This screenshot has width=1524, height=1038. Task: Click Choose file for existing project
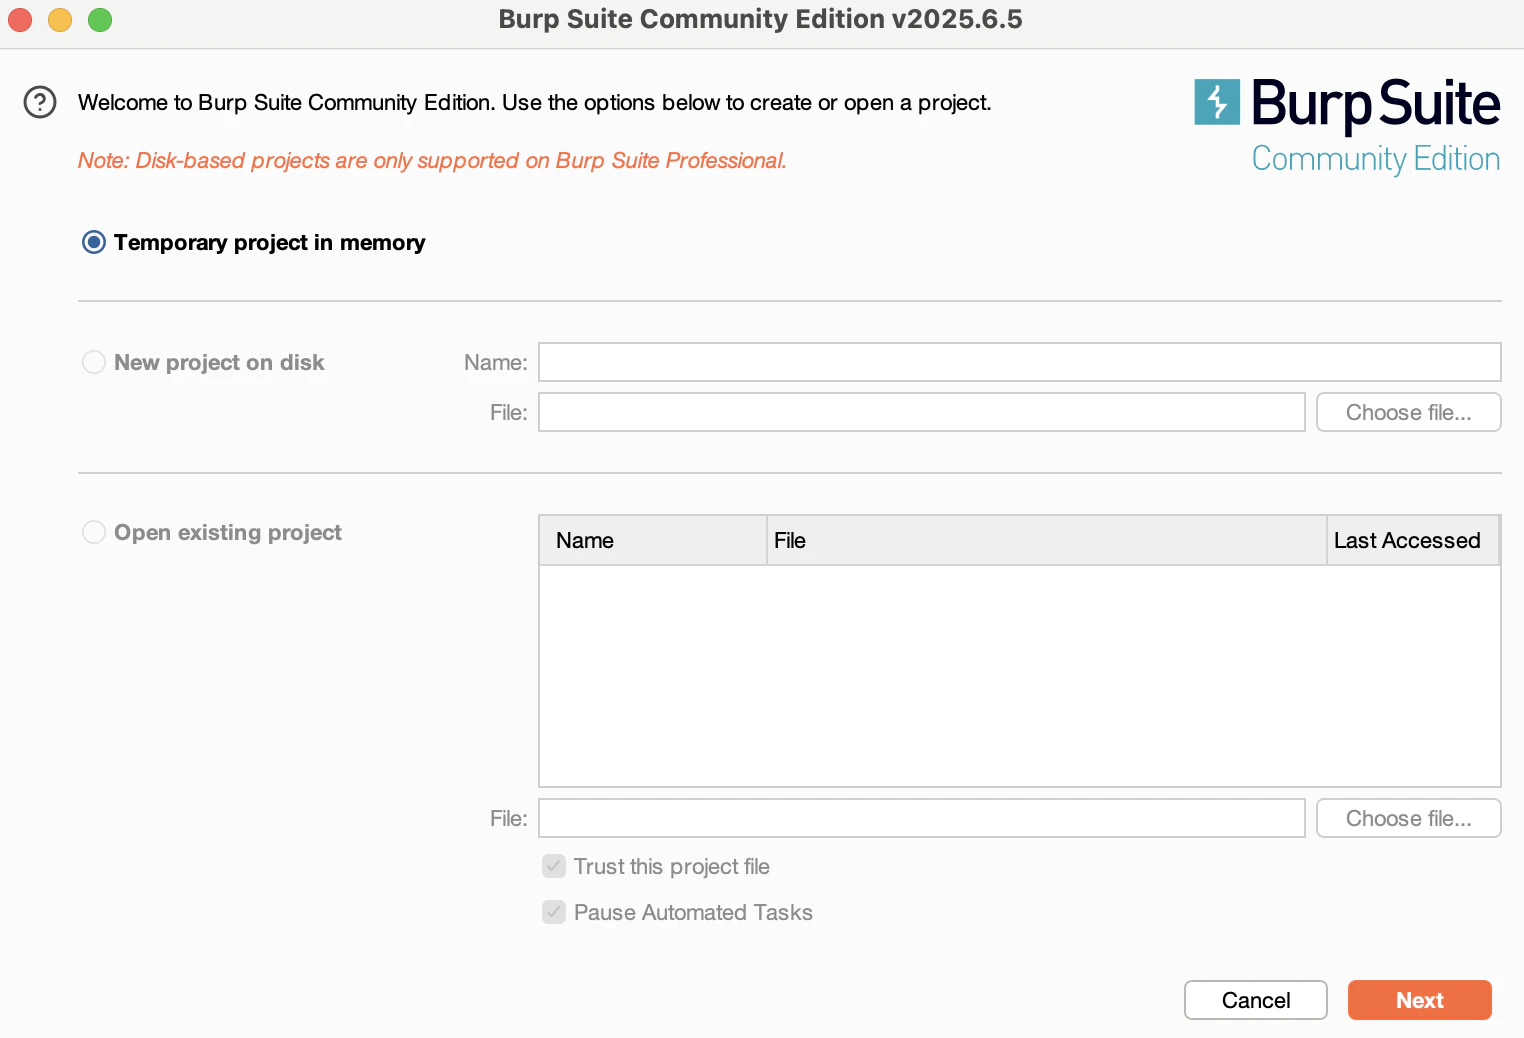[x=1409, y=818]
